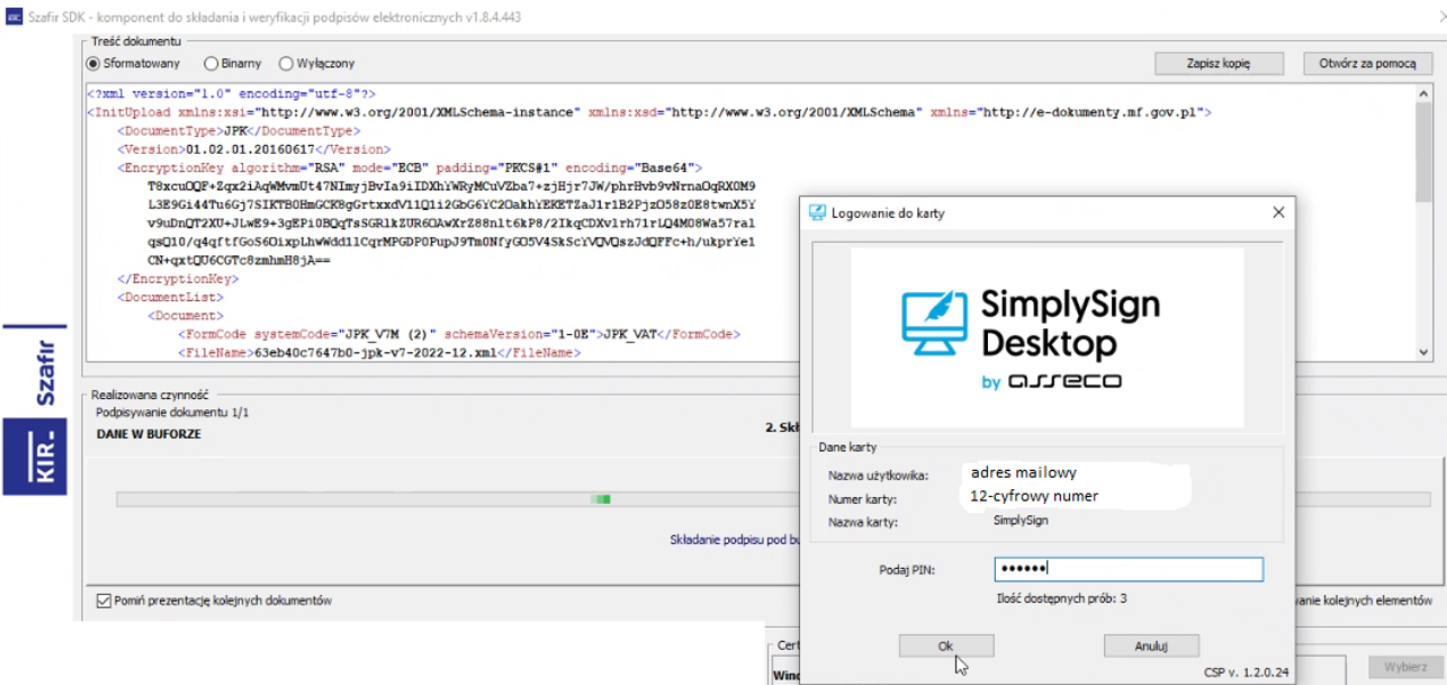The image size is (1447, 685).
Task: Confirm PIN with the Ok button
Action: coord(946,646)
